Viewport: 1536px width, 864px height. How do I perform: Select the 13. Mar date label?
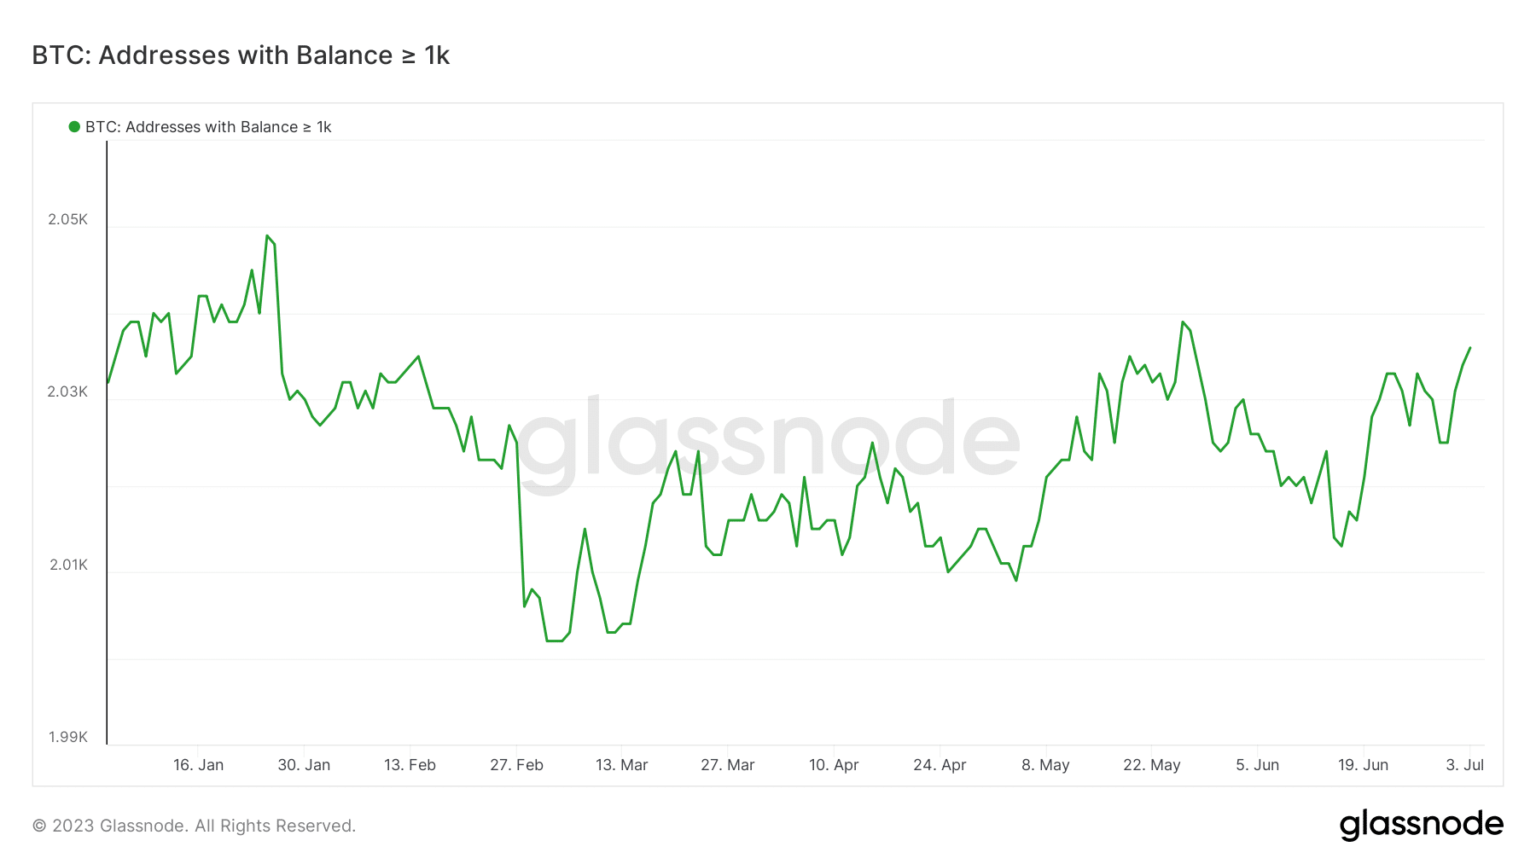click(622, 765)
